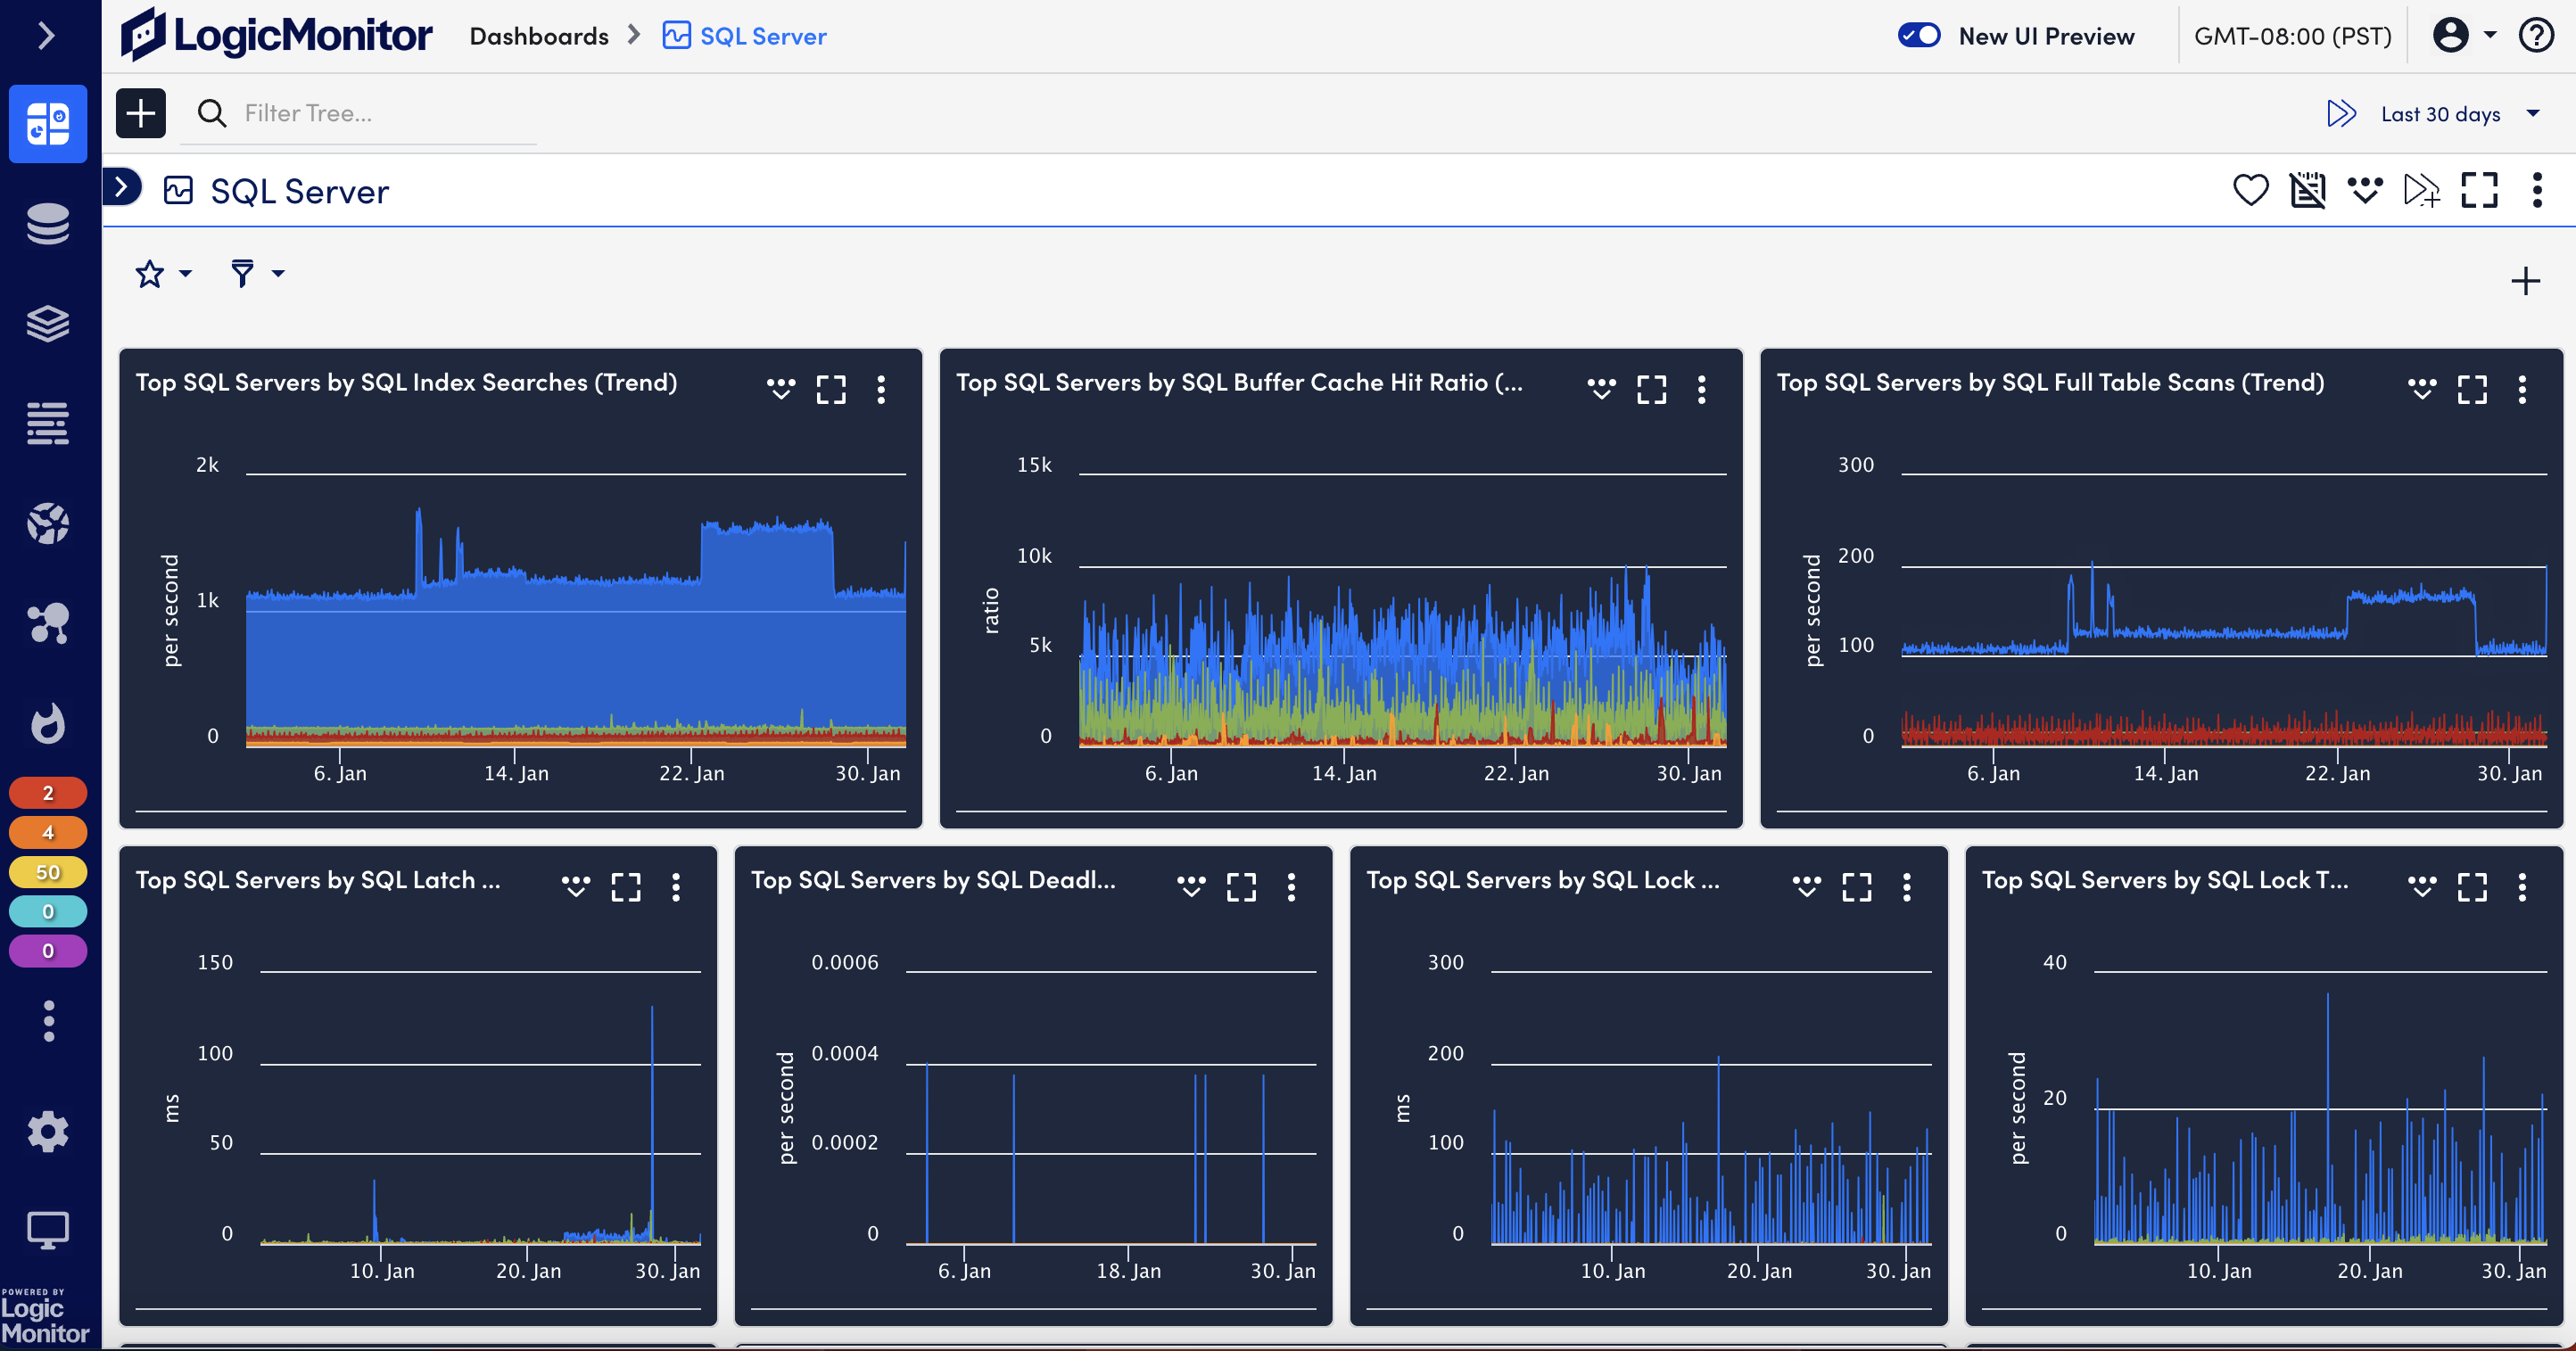Toggle off New UI Preview
This screenshot has width=2576, height=1351.
pyautogui.click(x=1919, y=35)
